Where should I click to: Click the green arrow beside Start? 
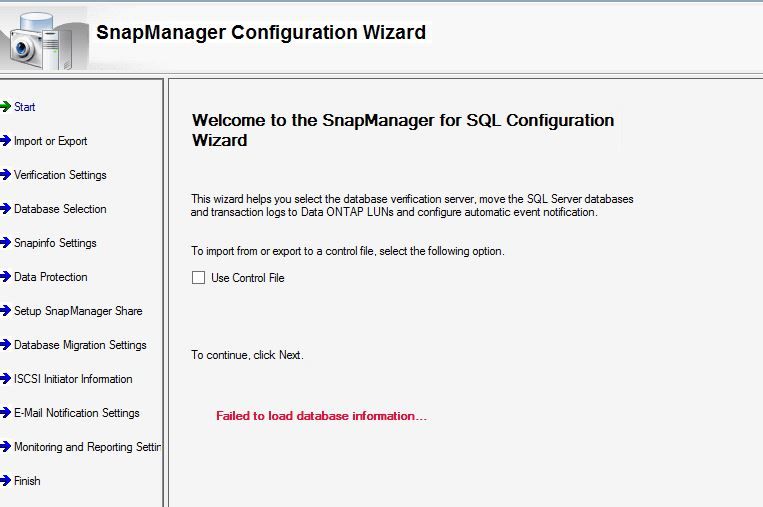[x=5, y=107]
